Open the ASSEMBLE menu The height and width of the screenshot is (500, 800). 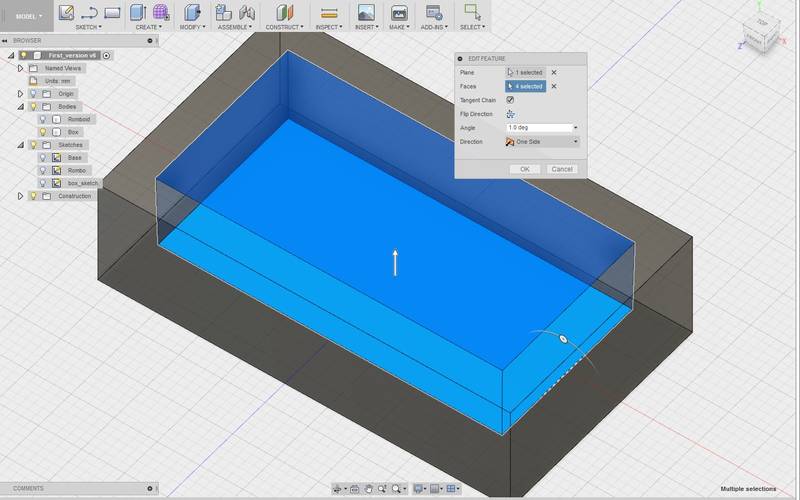pyautogui.click(x=235, y=27)
